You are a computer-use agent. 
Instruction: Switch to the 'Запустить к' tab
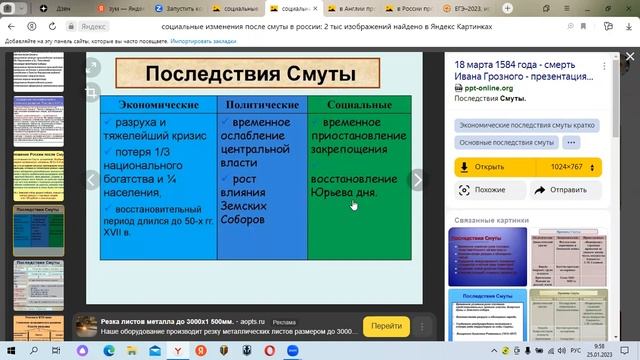pos(178,8)
